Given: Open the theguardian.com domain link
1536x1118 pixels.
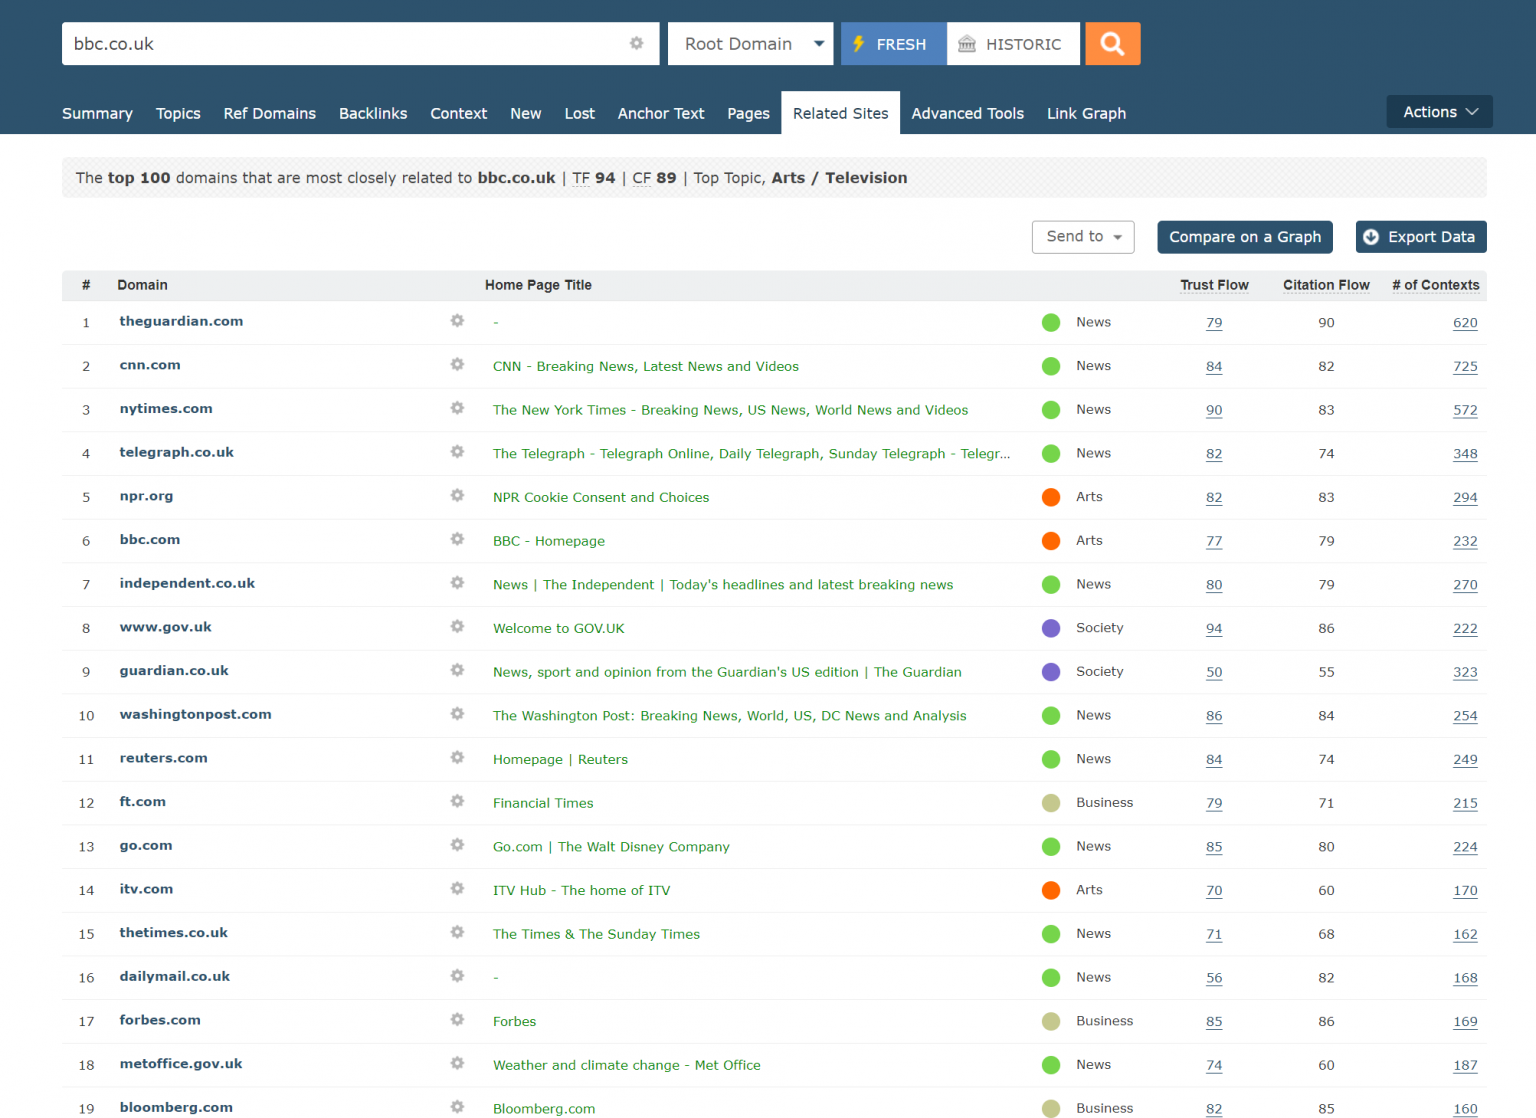Looking at the screenshot, I should point(181,321).
